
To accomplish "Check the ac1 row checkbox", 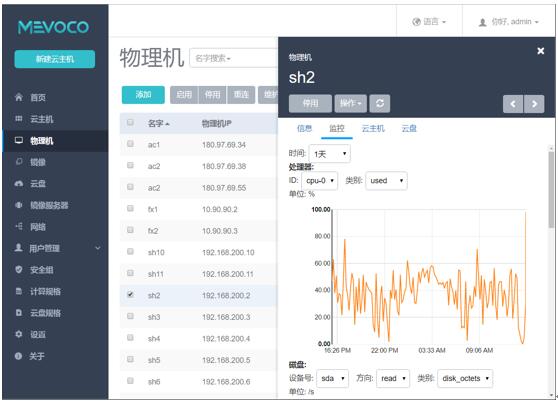I will tap(130, 143).
